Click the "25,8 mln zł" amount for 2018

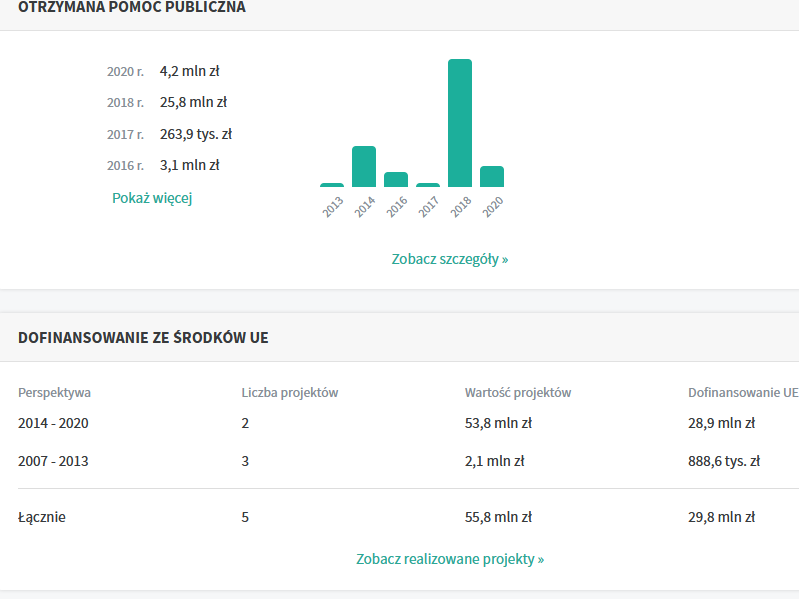pos(193,102)
